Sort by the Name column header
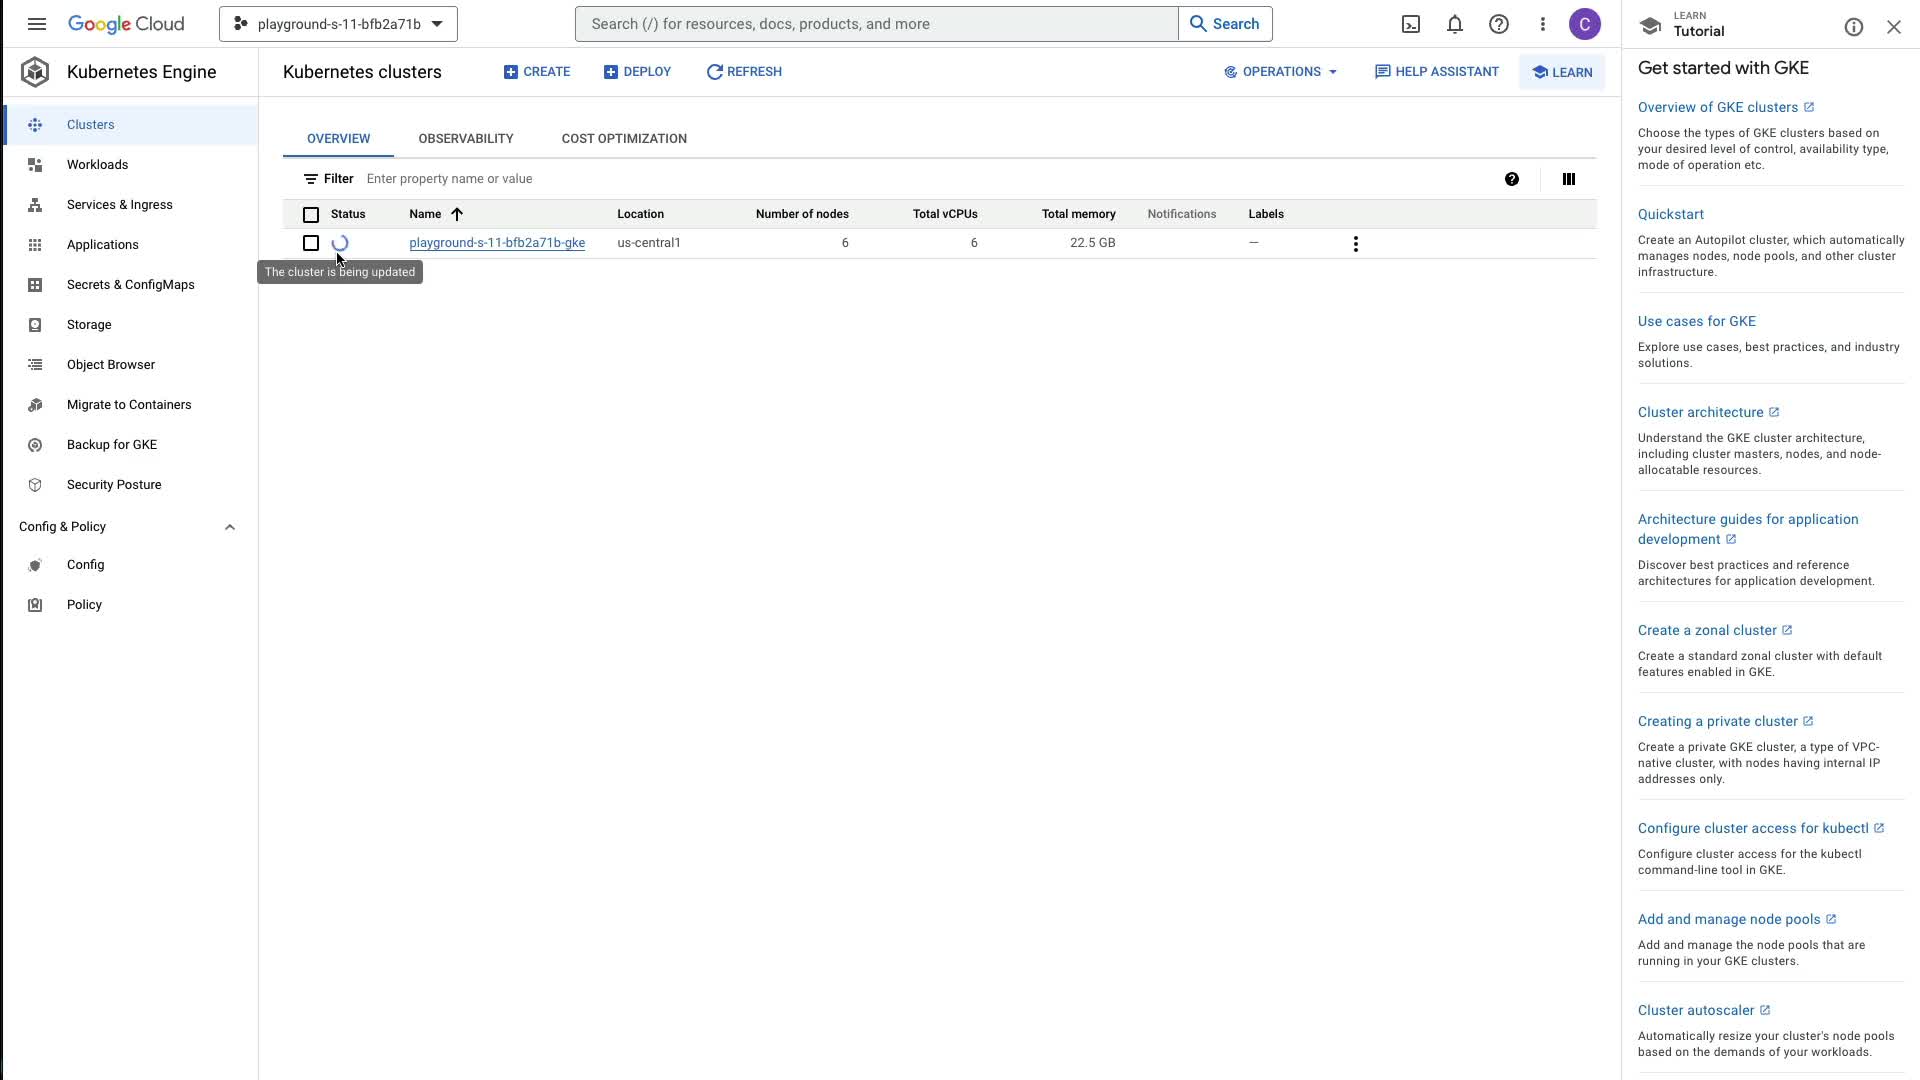Viewport: 1920px width, 1080px height. coord(426,214)
